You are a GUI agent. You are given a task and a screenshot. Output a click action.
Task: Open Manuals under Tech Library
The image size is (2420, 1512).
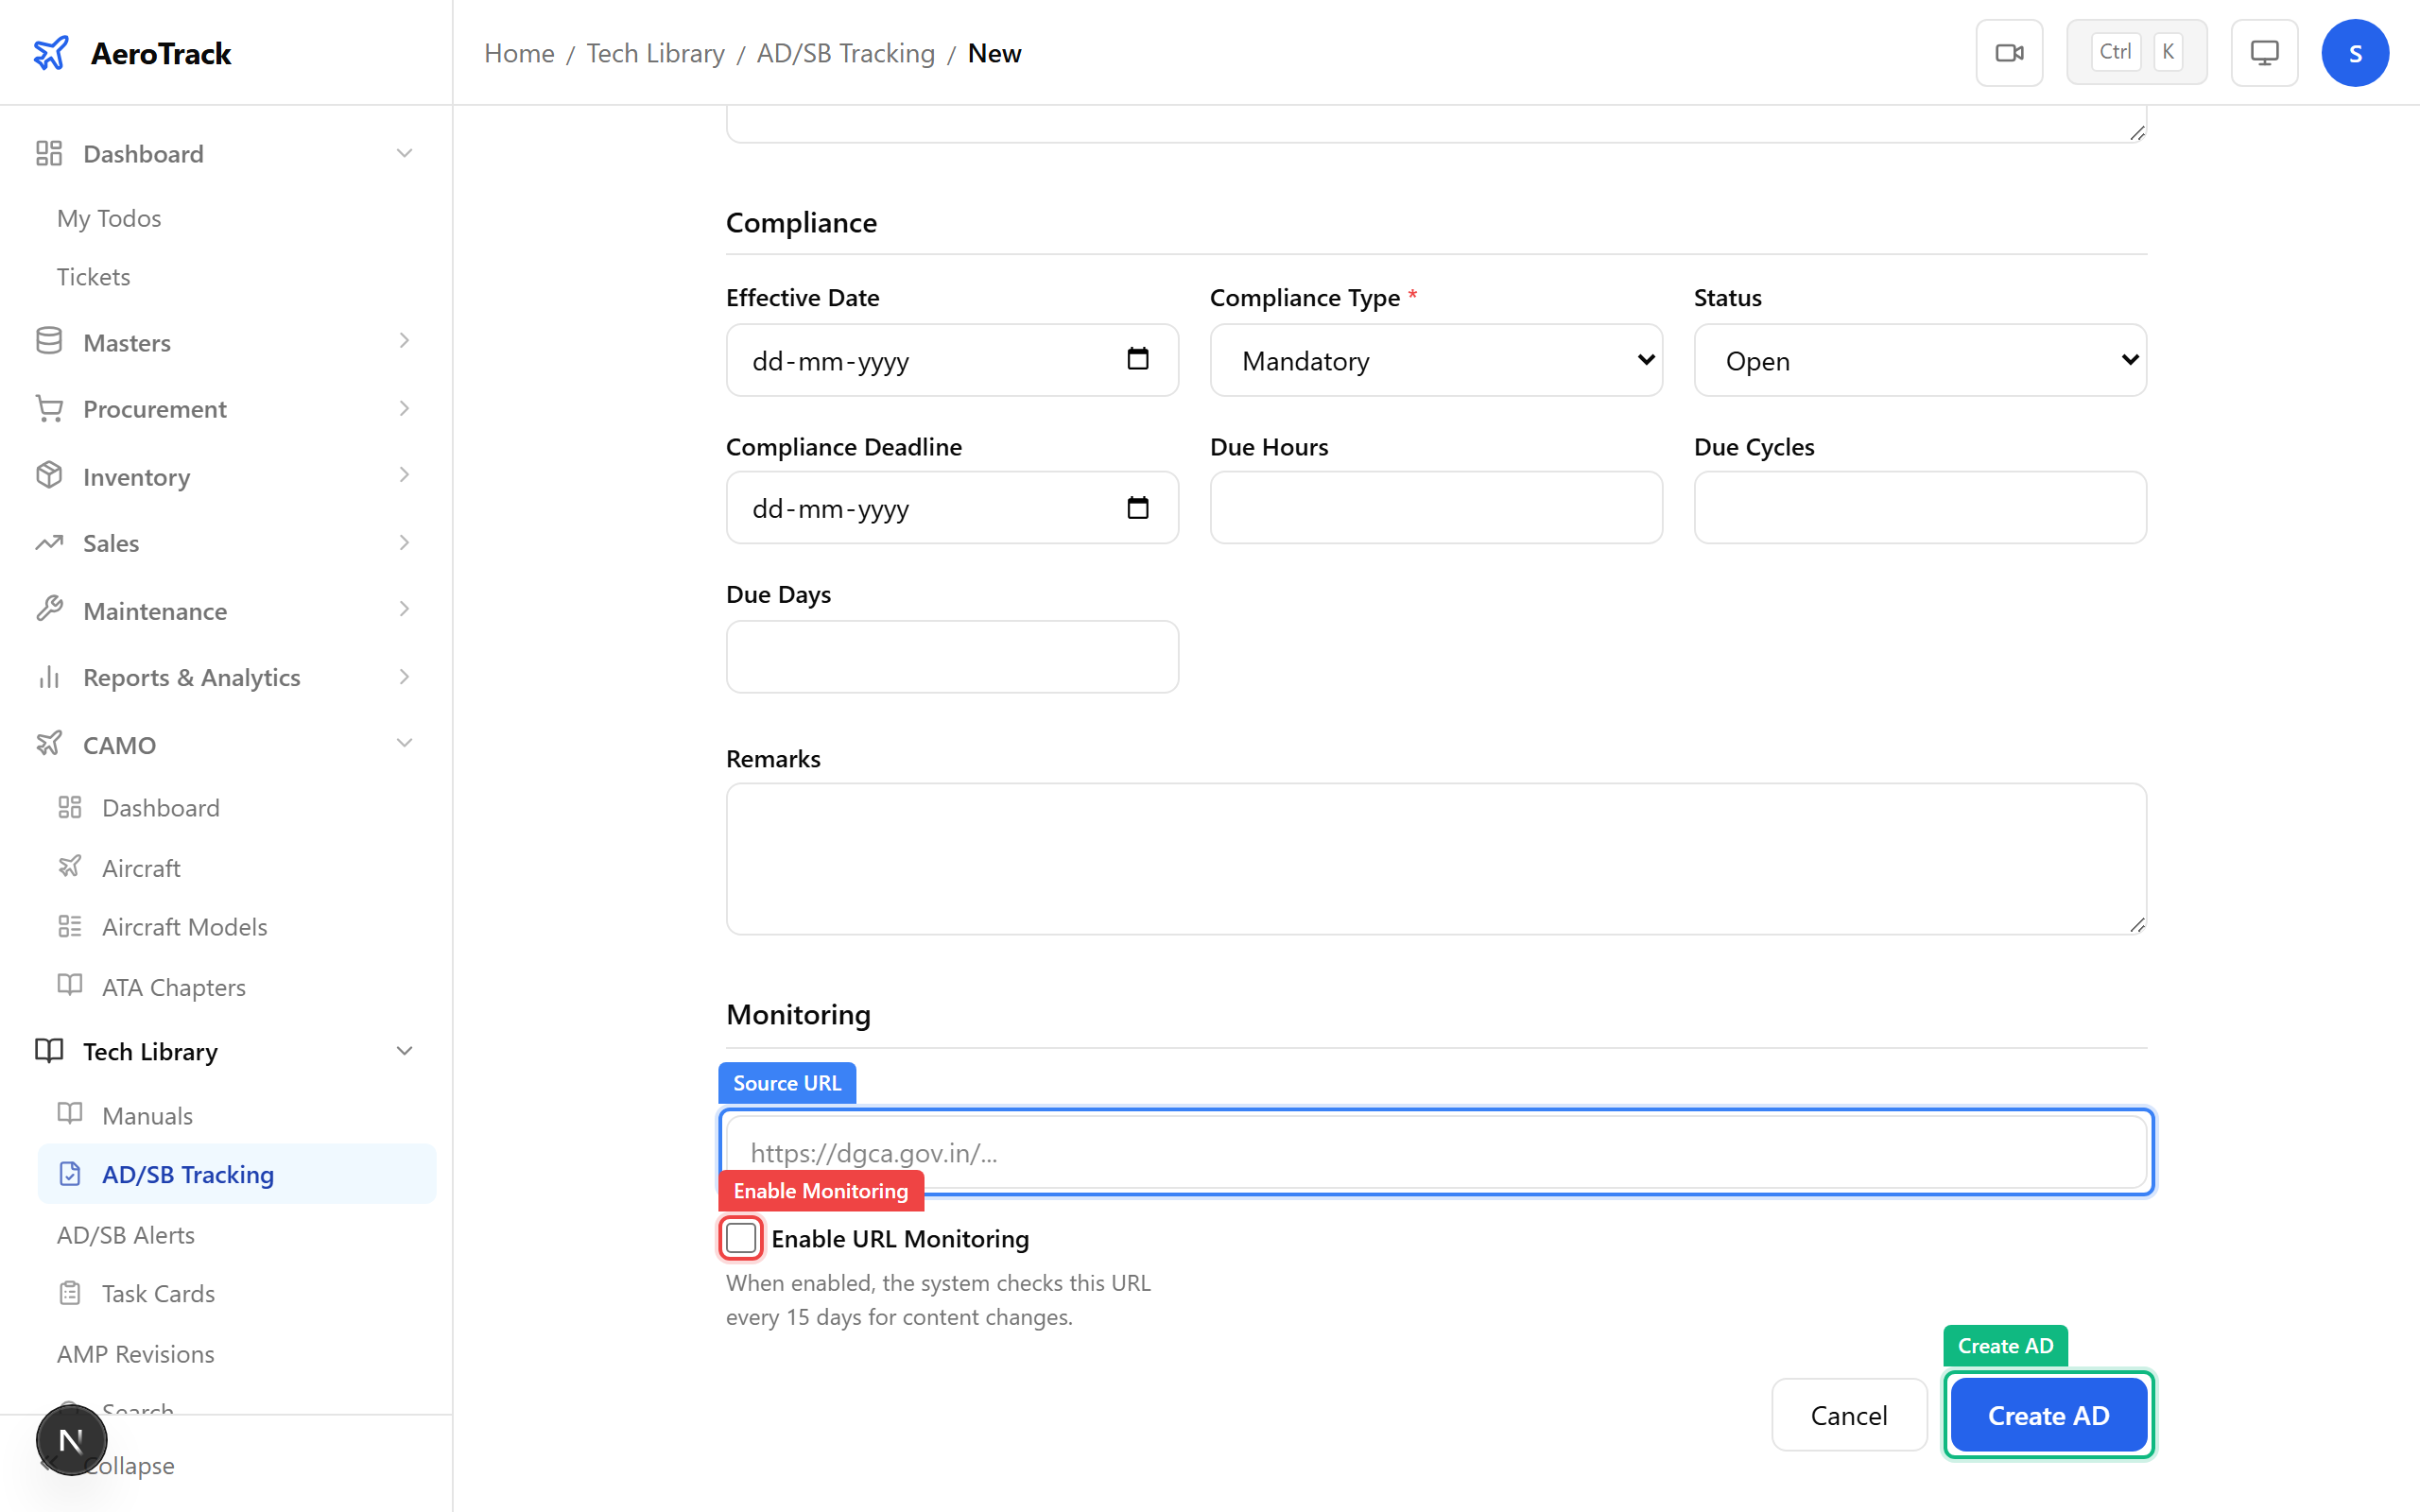tap(147, 1114)
